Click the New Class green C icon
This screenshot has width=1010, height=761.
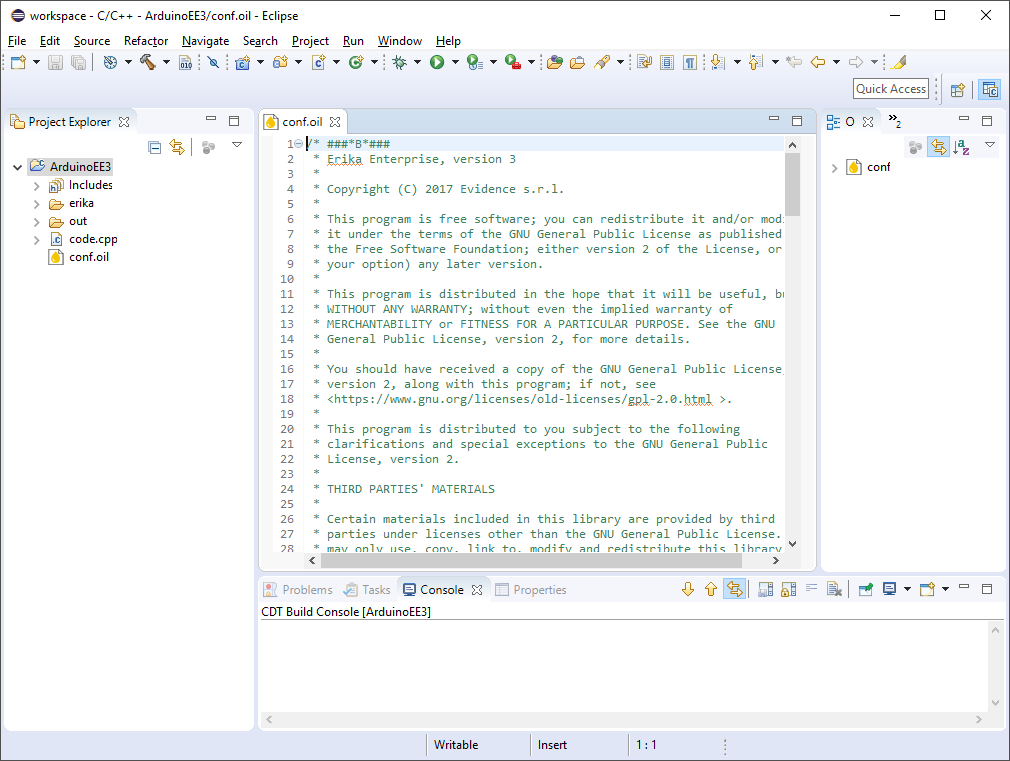356,62
